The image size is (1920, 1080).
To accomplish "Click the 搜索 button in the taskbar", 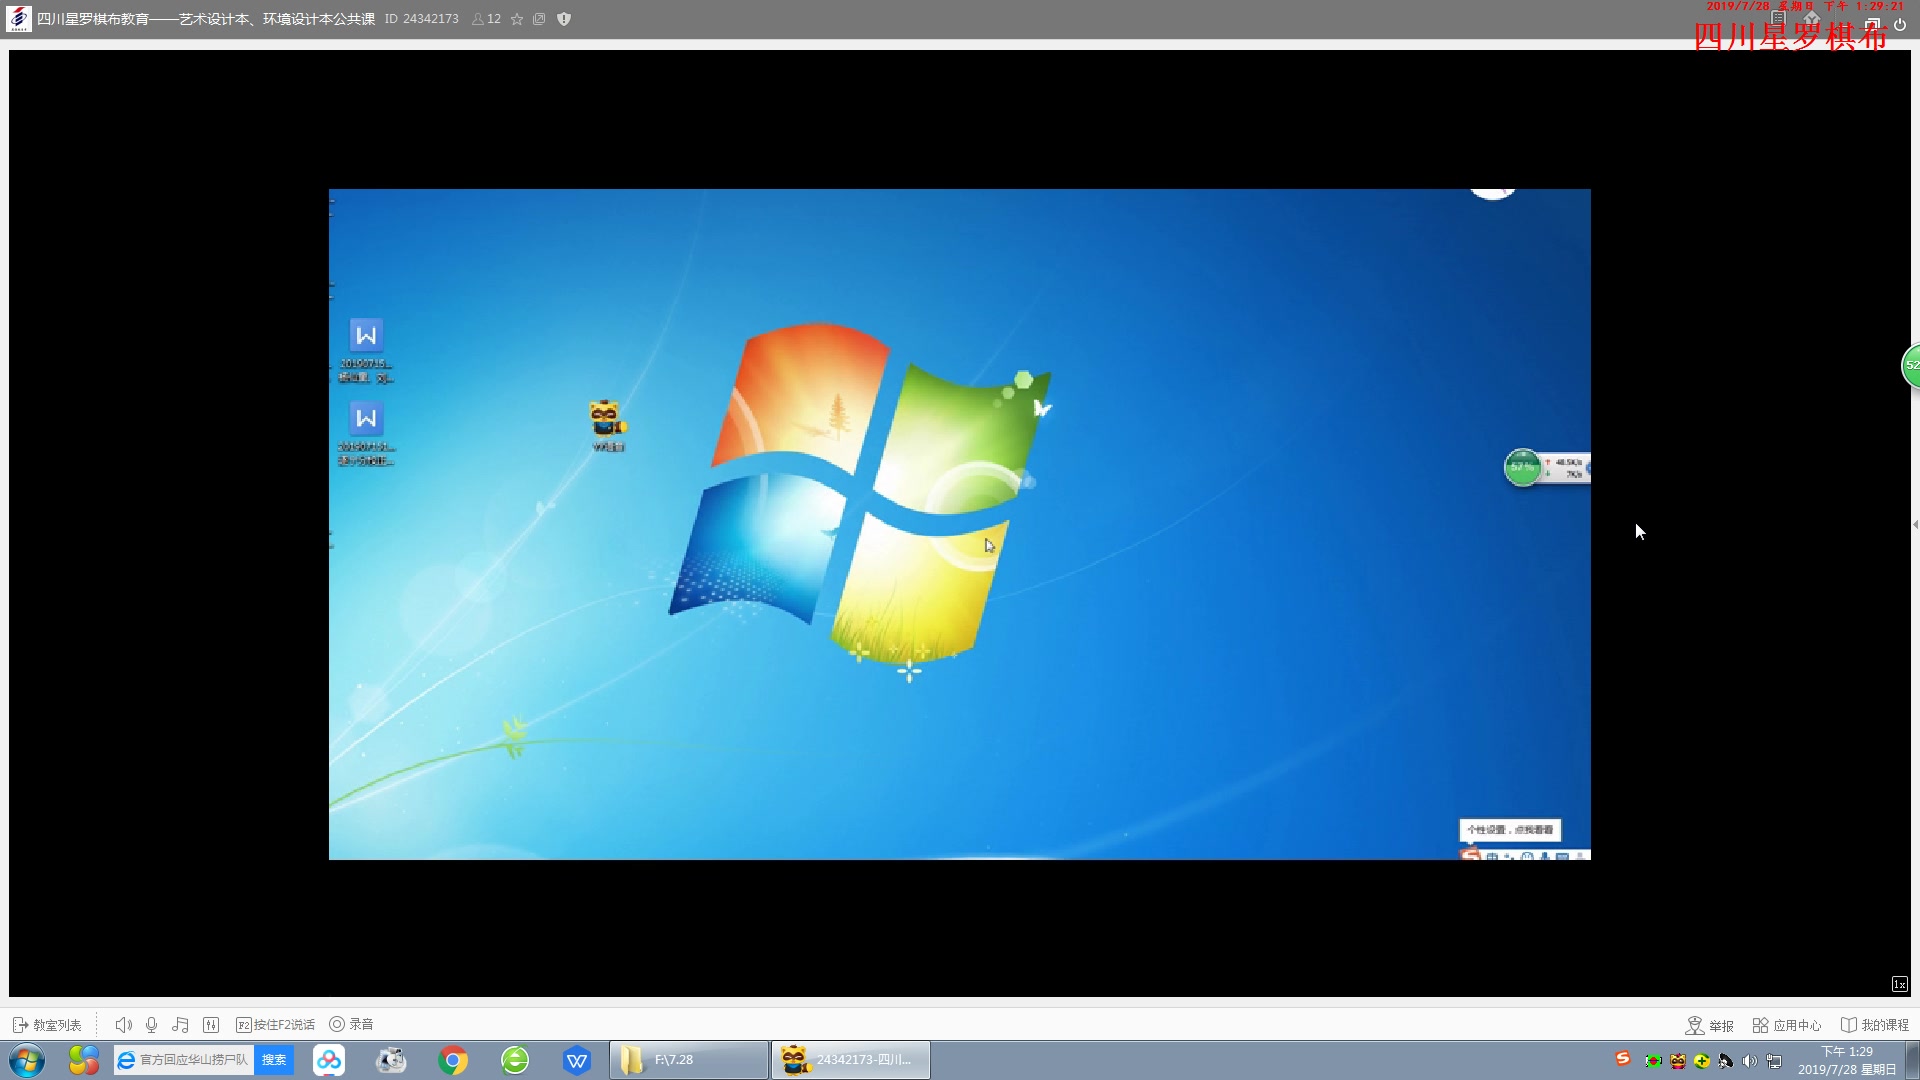I will pos(274,1060).
